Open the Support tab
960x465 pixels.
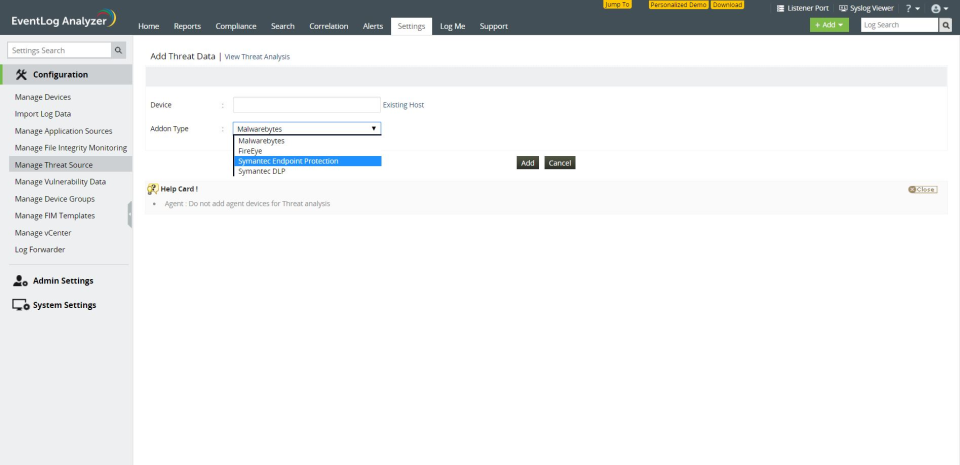coord(493,26)
